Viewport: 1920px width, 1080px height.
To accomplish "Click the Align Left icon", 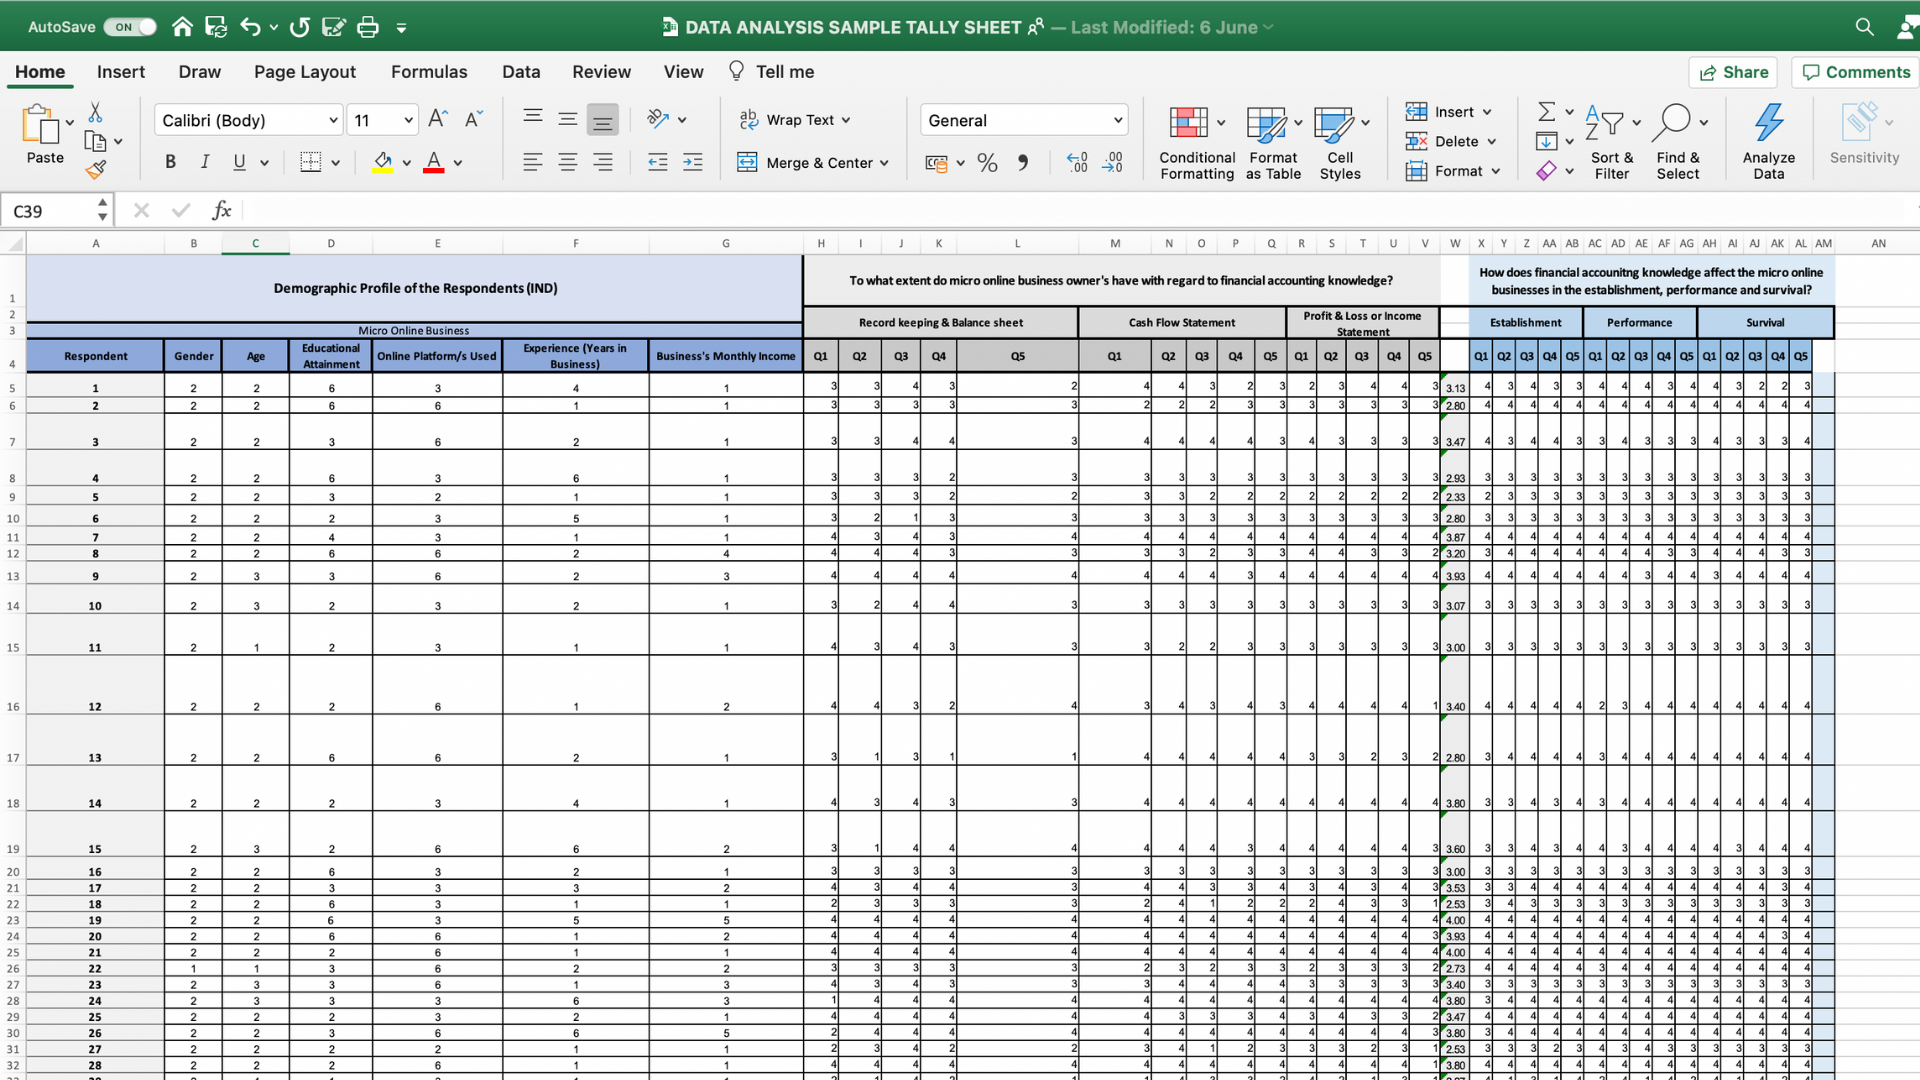I will coord(533,162).
